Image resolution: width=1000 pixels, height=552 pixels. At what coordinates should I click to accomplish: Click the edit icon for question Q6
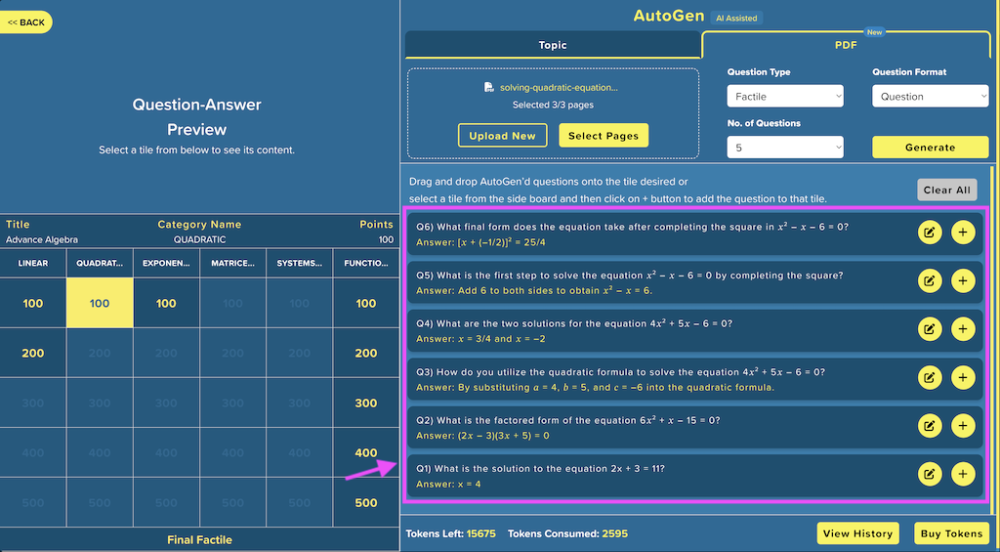[929, 233]
